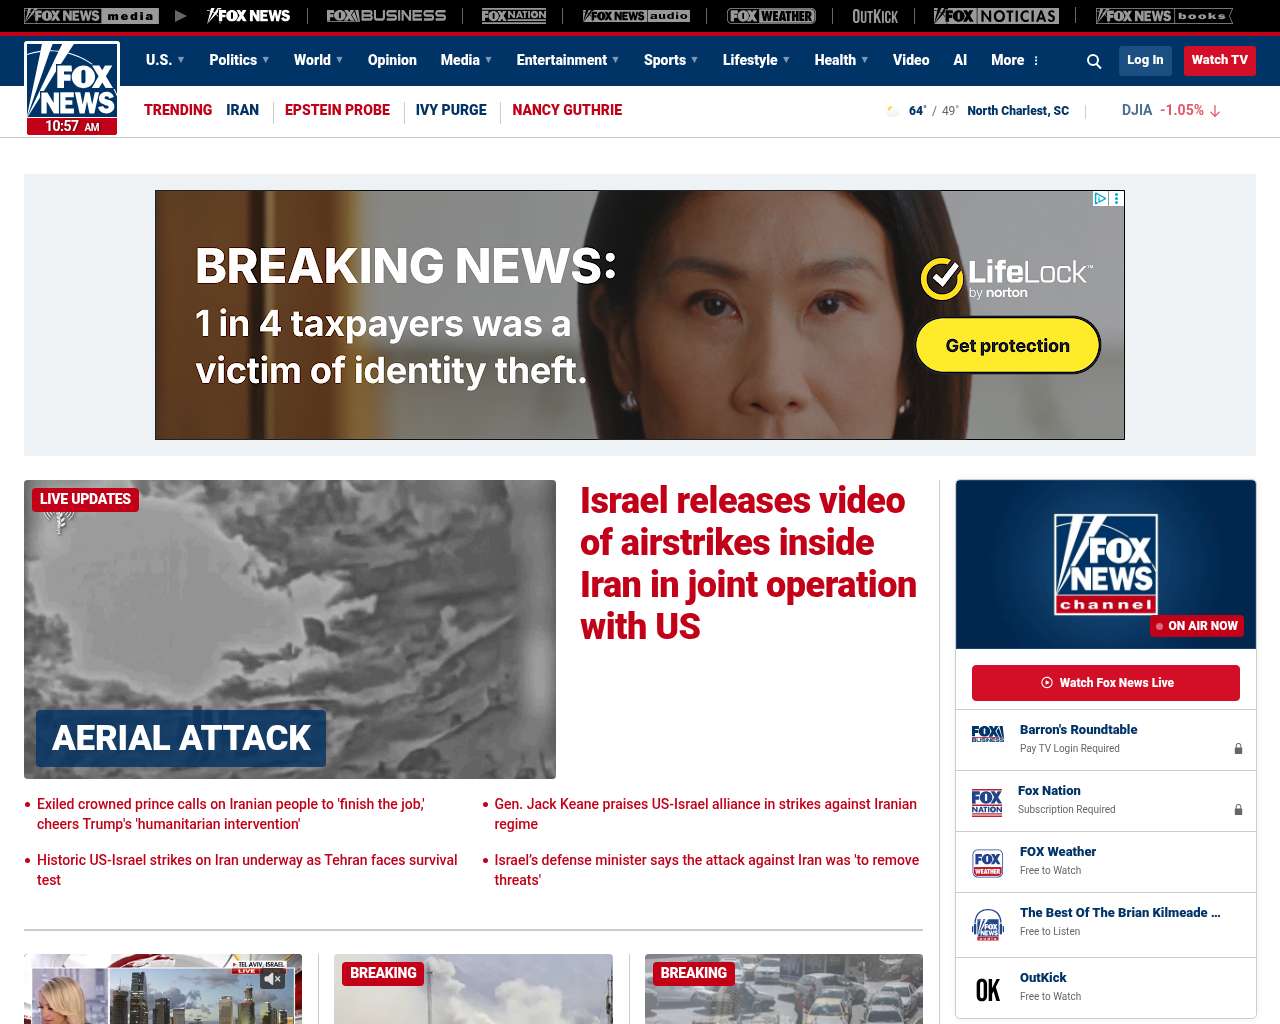Viewport: 1280px width, 1024px height.
Task: Go to the Video section
Action: tap(911, 60)
